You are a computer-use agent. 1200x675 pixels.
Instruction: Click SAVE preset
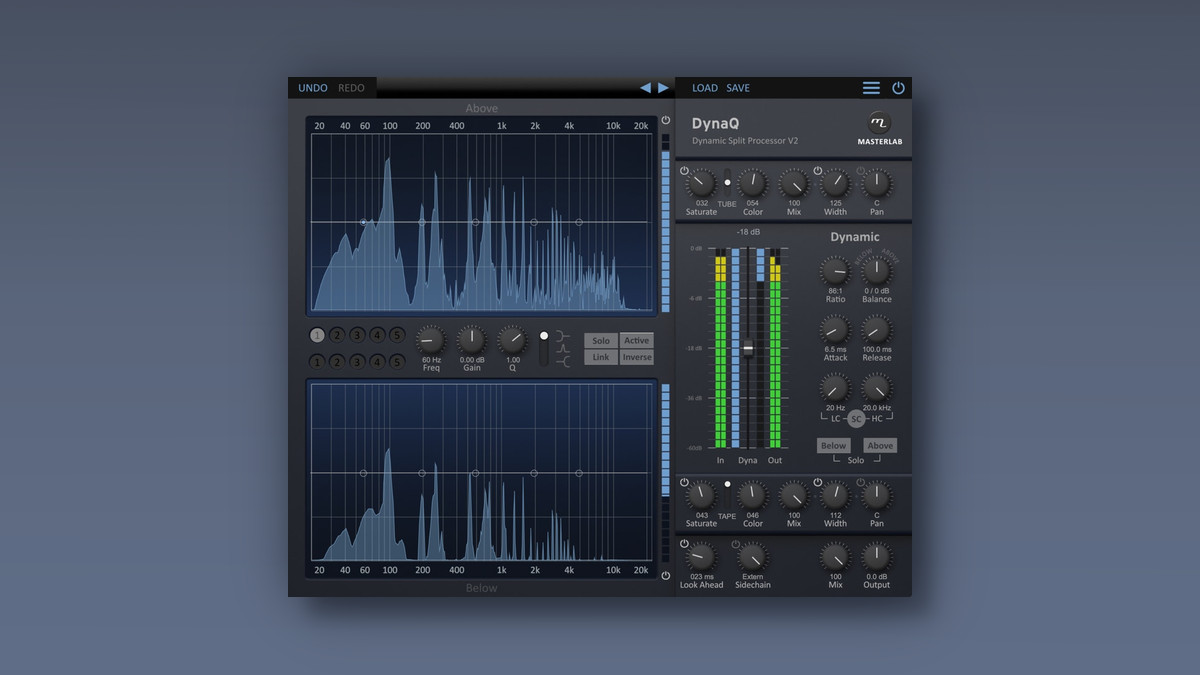(x=738, y=88)
